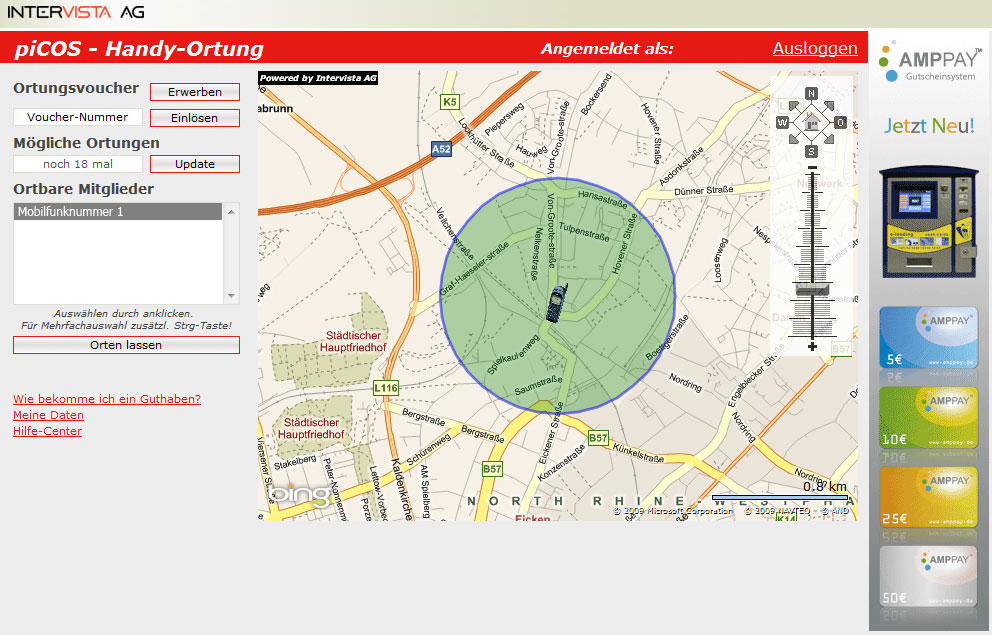This screenshot has height=635, width=992.
Task: Click the '0.8 km' map scale label
Action: (825, 486)
